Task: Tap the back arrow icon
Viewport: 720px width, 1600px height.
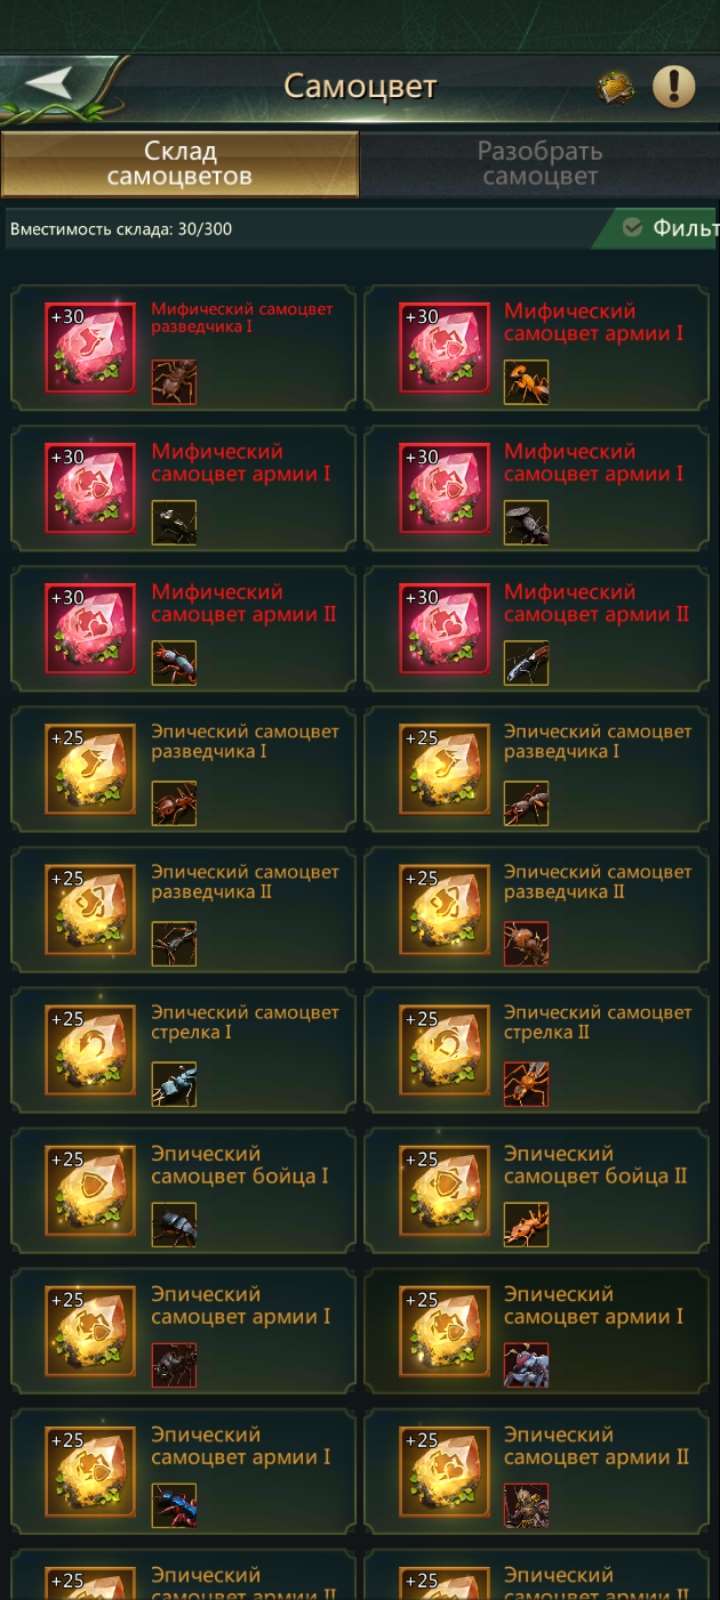Action: coord(48,83)
